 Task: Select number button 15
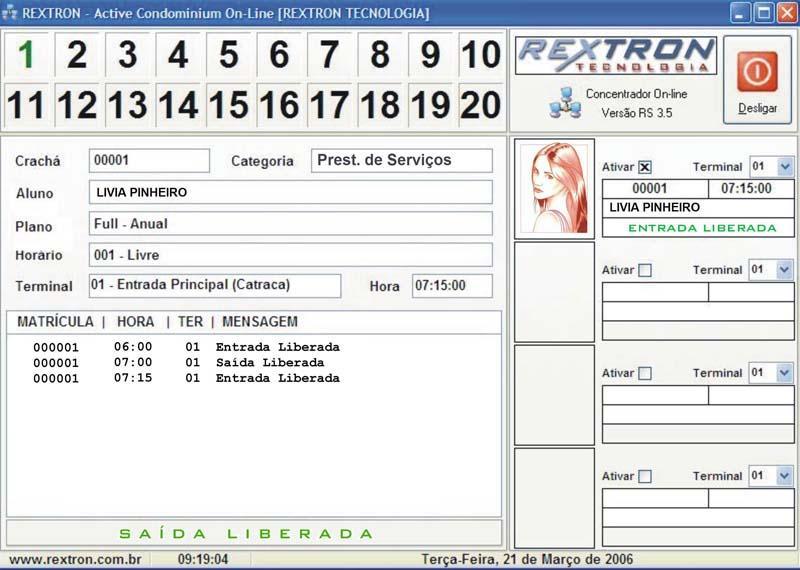[228, 105]
